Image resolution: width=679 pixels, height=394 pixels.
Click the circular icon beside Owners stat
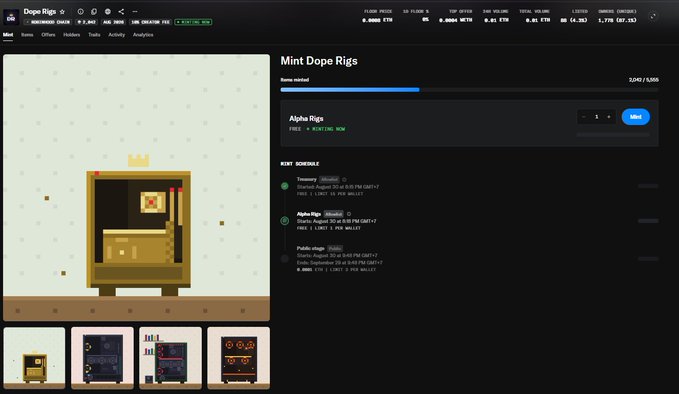pos(653,16)
